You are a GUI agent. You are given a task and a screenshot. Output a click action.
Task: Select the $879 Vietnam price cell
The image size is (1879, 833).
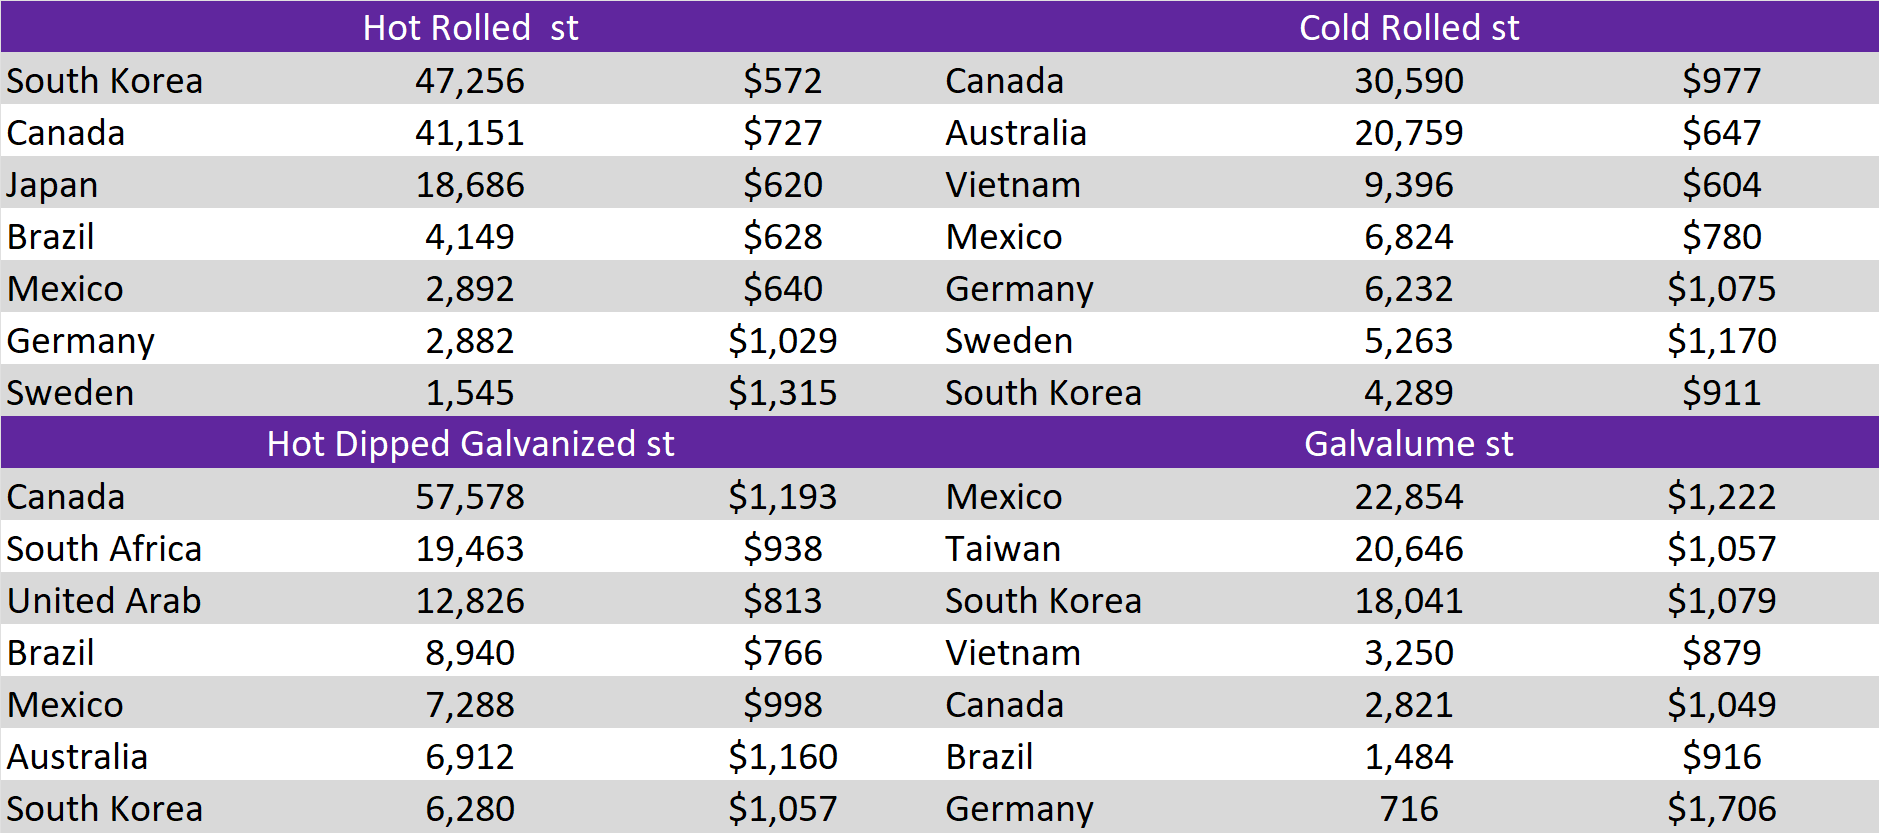click(1721, 653)
